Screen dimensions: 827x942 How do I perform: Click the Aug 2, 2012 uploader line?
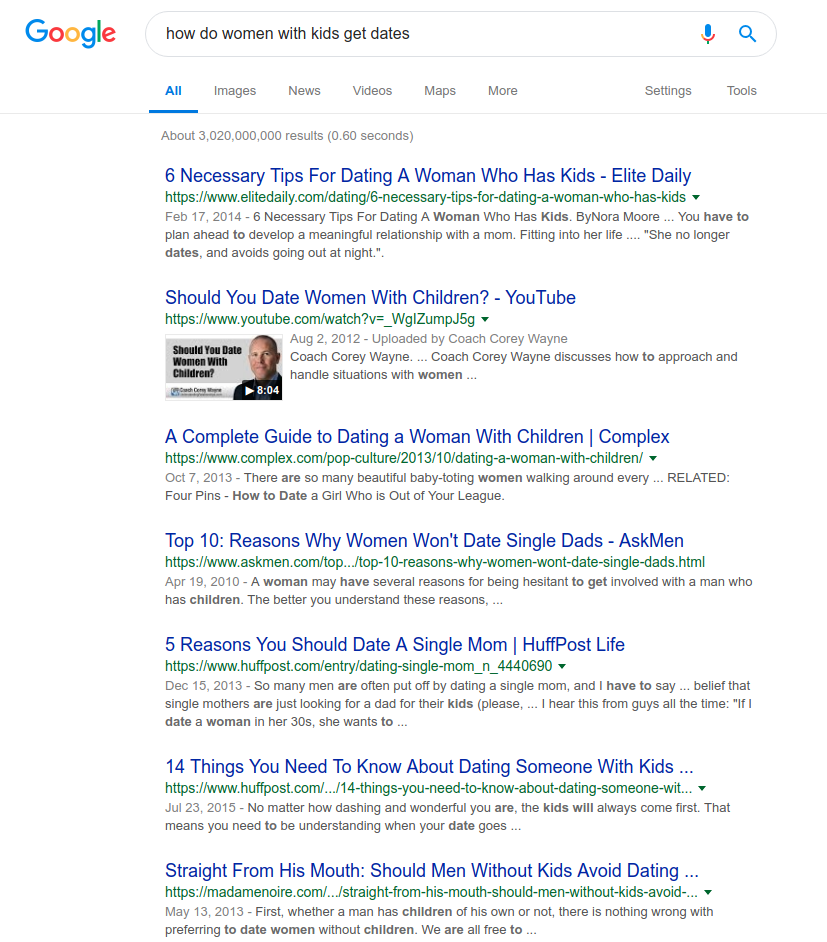(x=429, y=339)
